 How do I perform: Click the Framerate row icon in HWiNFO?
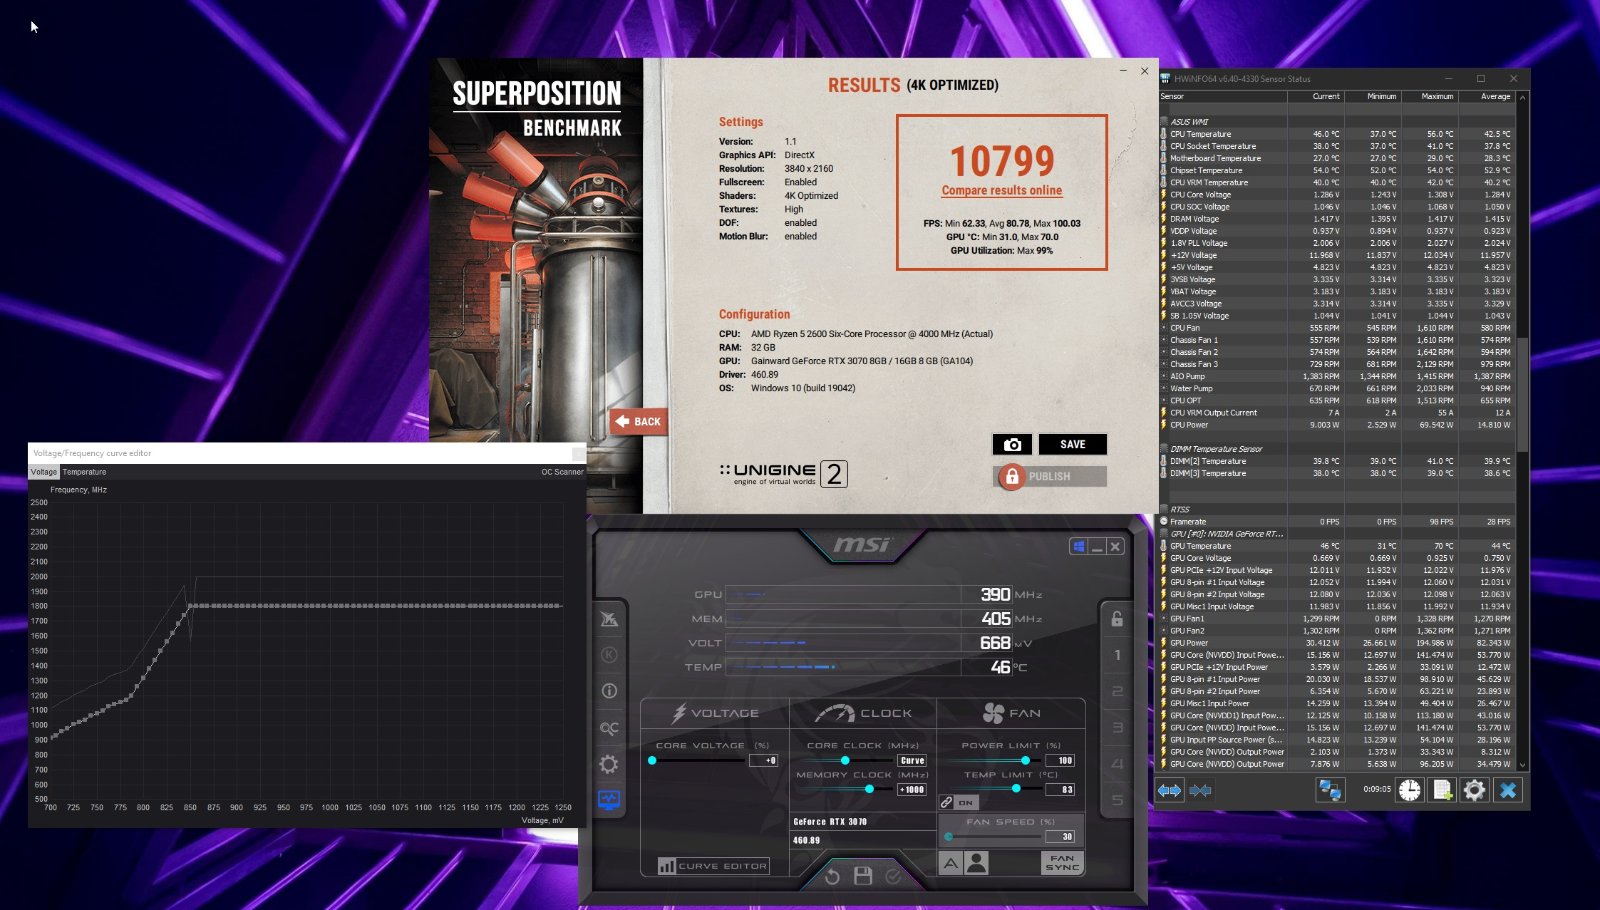1163,521
